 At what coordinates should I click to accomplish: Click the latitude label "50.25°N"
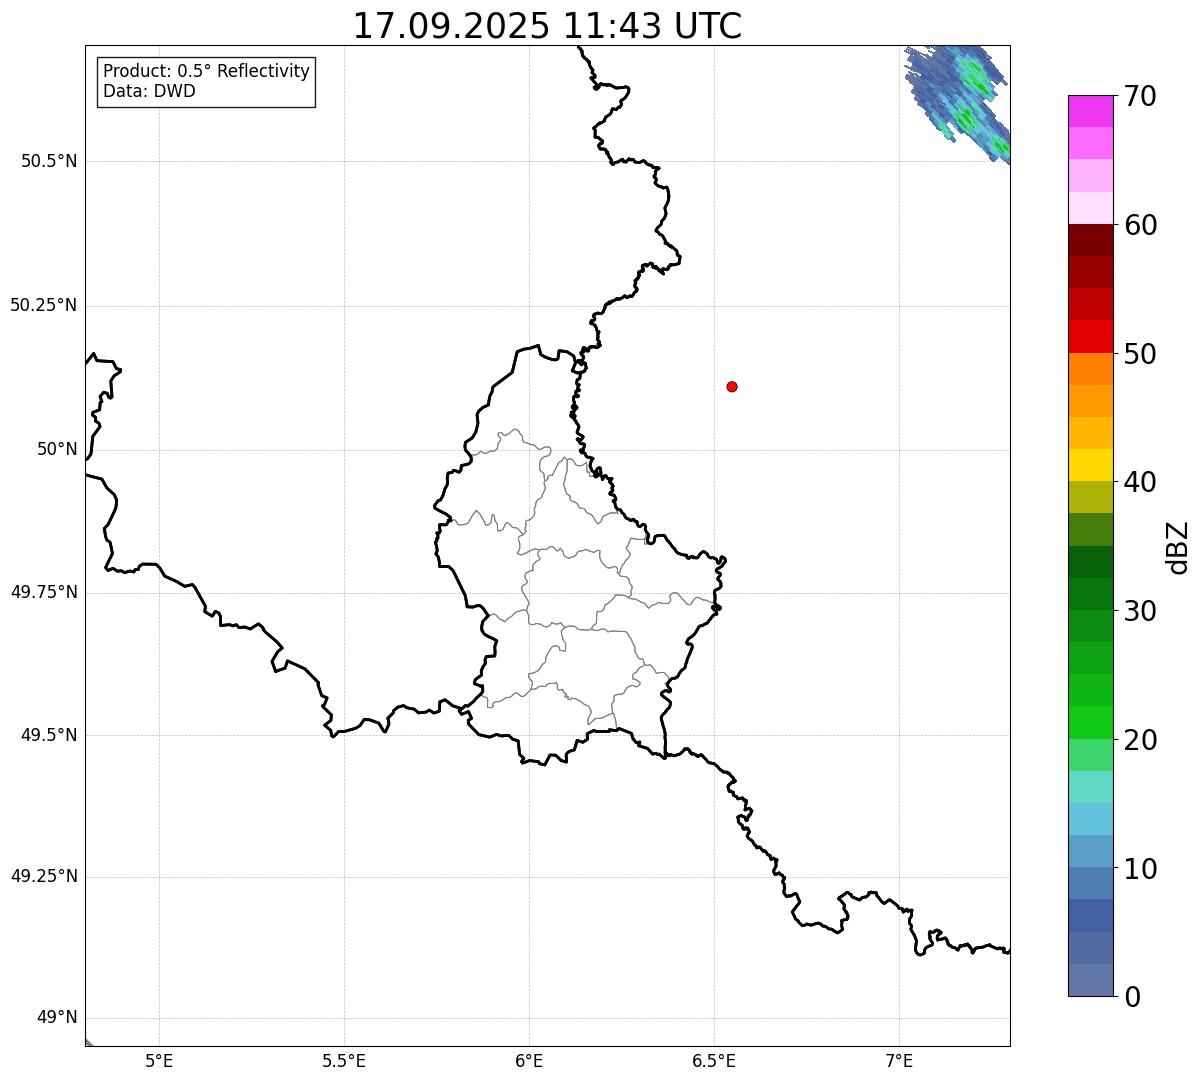pos(44,305)
